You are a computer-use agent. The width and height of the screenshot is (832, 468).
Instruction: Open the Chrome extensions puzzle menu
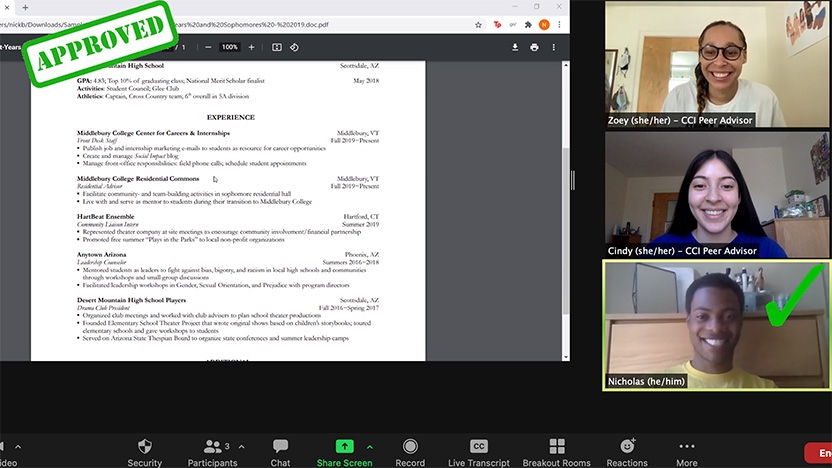528,24
